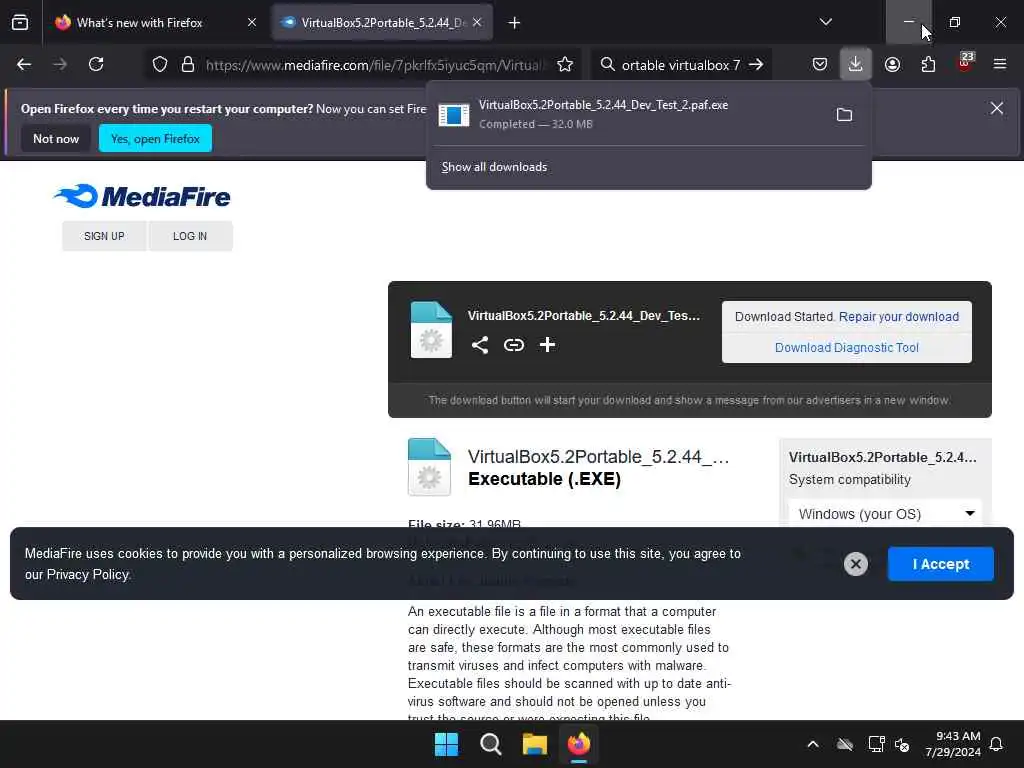The height and width of the screenshot is (768, 1024).
Task: Open the completed VirtualBox download entry
Action: 627,114
